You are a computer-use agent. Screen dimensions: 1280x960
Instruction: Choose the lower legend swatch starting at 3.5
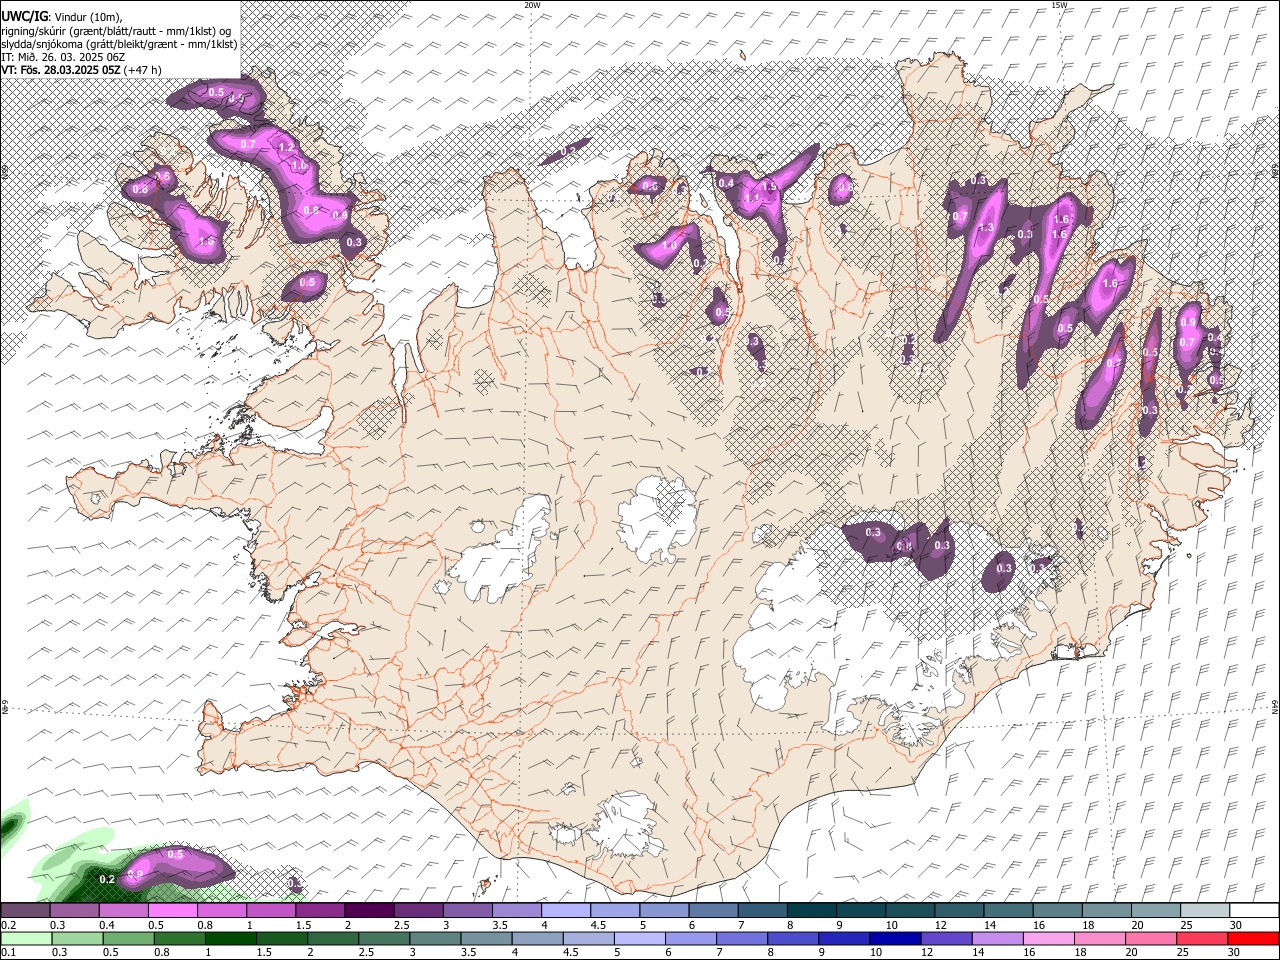point(486,938)
